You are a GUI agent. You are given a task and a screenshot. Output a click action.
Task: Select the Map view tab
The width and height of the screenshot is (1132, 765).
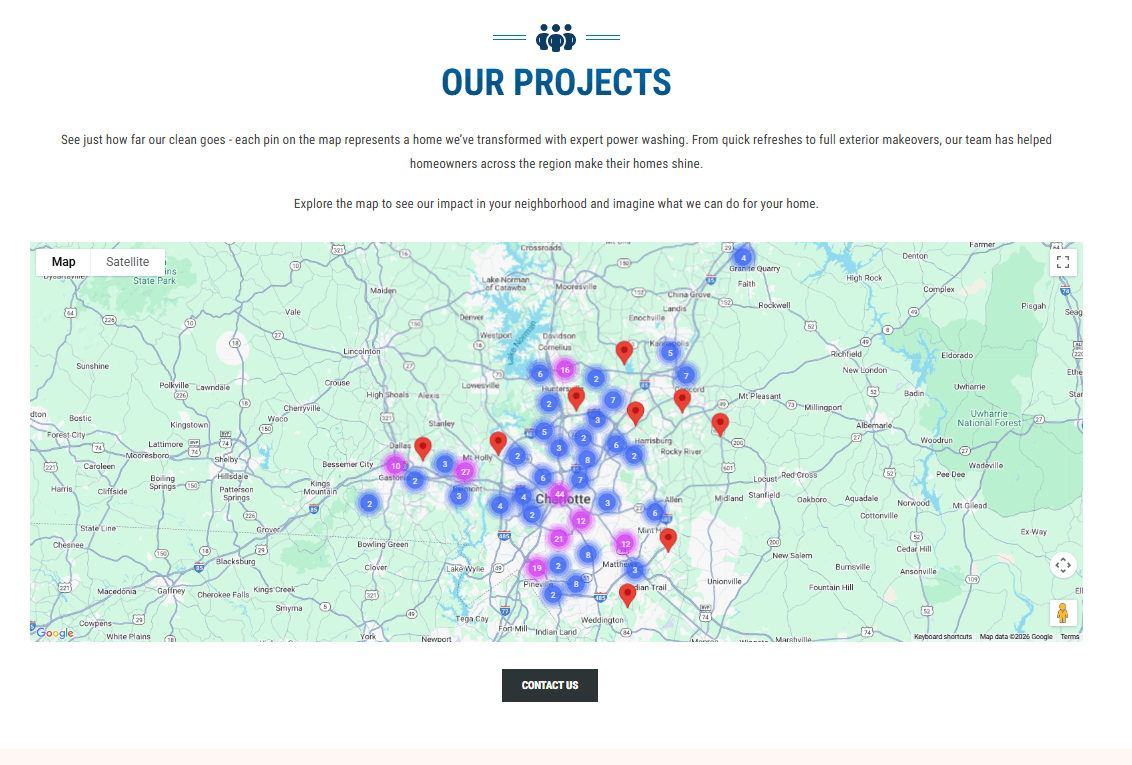pos(64,262)
